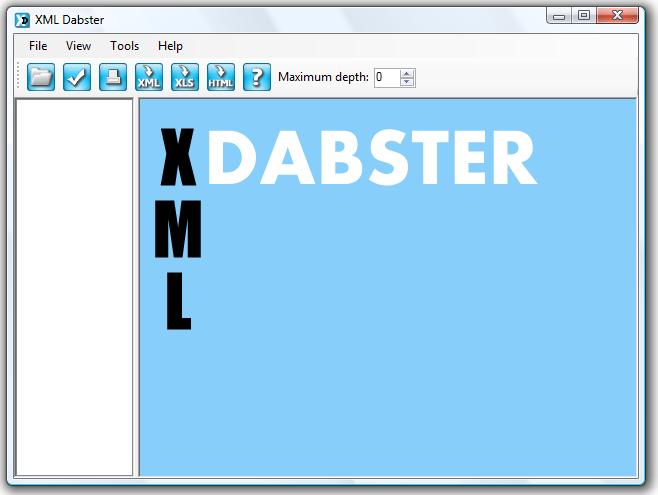The image size is (658, 495).
Task: Decrease Maximum depth with down arrow
Action: [x=407, y=82]
